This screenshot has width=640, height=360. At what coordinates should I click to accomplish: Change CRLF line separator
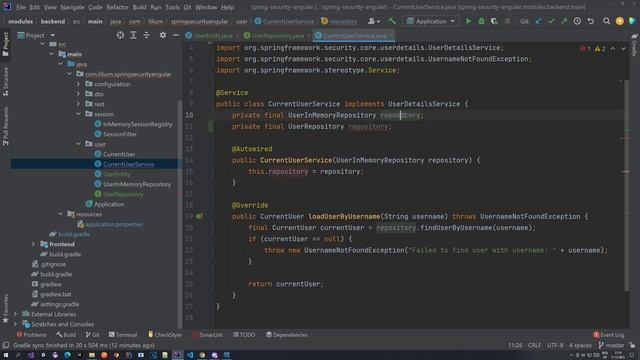point(534,345)
